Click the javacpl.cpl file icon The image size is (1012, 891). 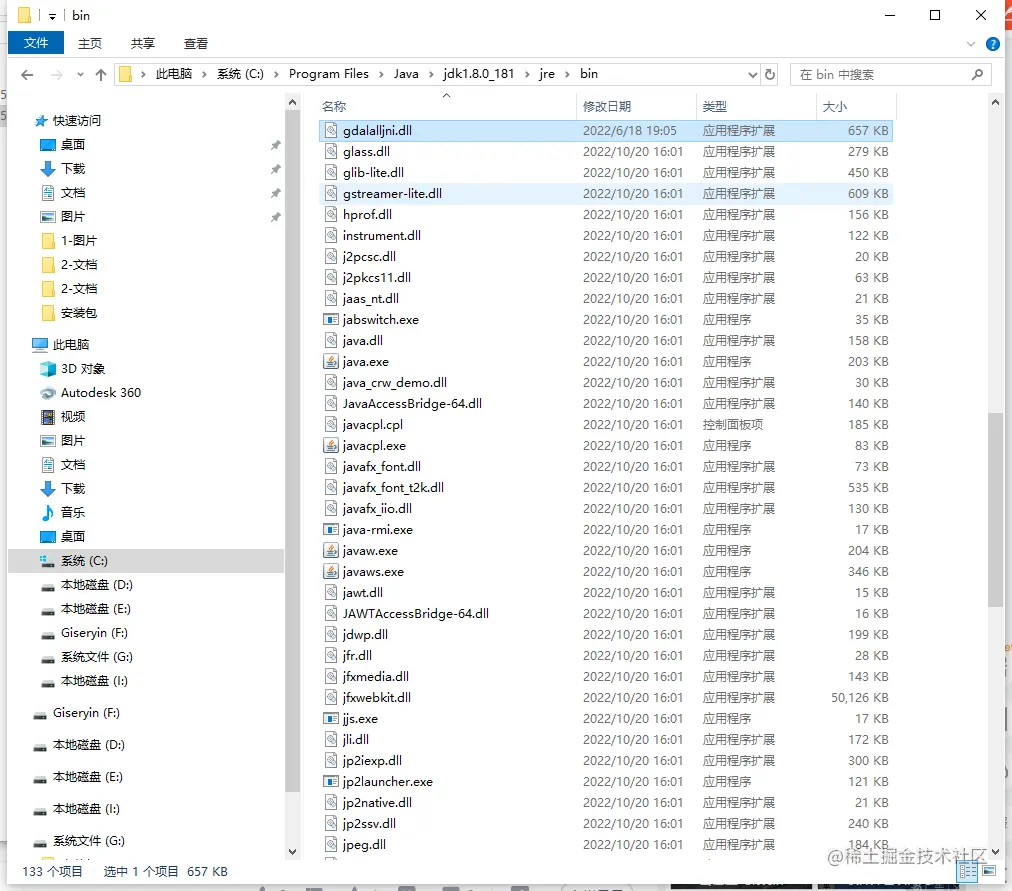pyautogui.click(x=331, y=425)
